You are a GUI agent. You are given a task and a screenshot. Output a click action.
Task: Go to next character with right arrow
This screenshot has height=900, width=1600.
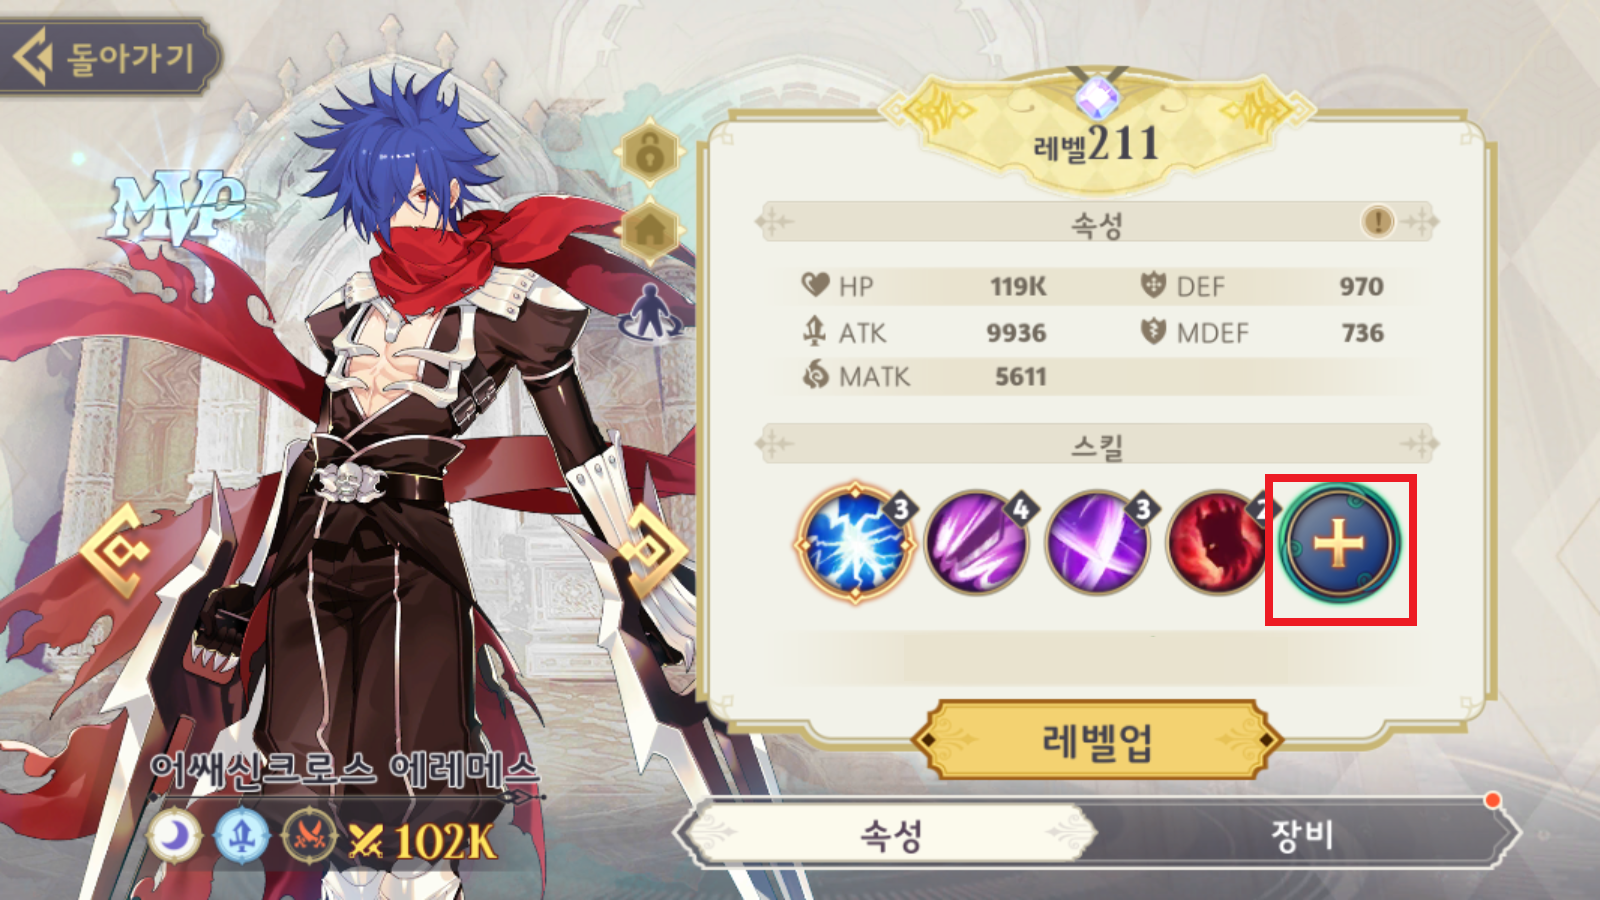(x=653, y=549)
